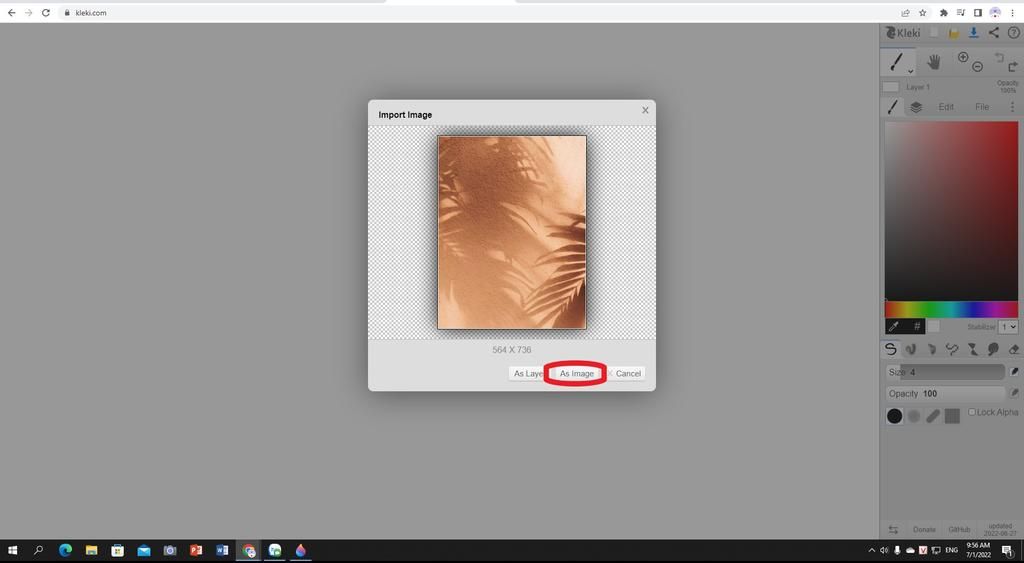Viewport: 1024px width, 563px height.
Task: Select the Sketchy brush icon
Action: tap(931, 349)
